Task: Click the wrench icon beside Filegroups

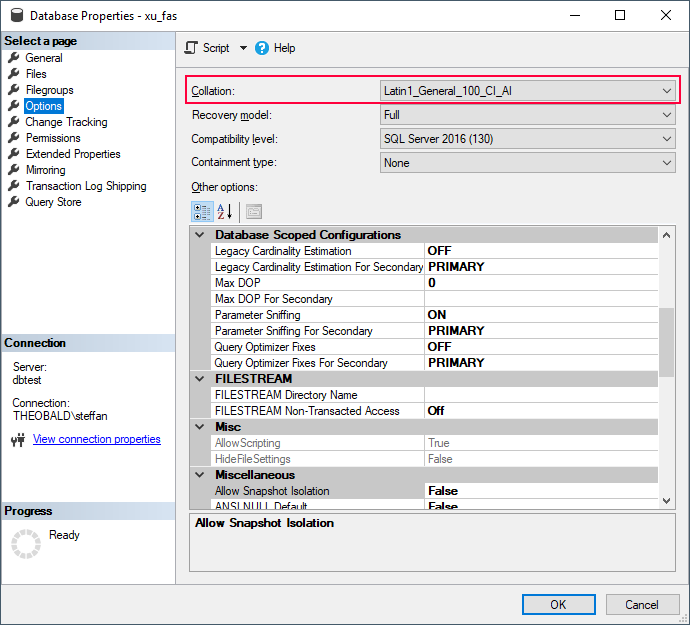Action: [x=14, y=90]
